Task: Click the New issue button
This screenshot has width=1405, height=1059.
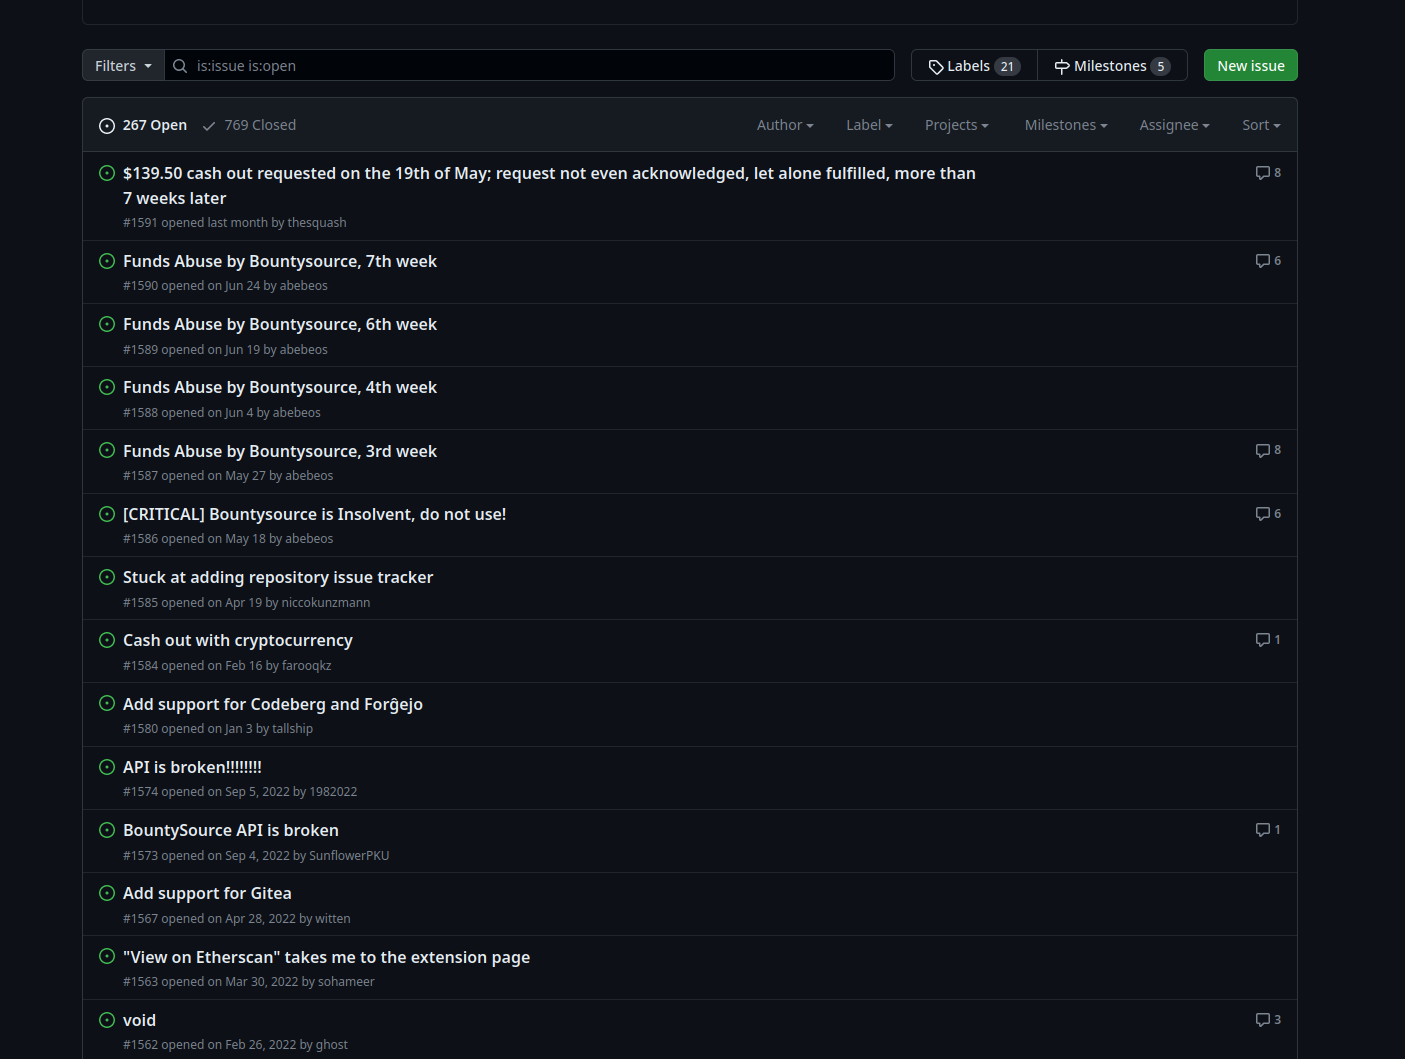Action: 1250,65
